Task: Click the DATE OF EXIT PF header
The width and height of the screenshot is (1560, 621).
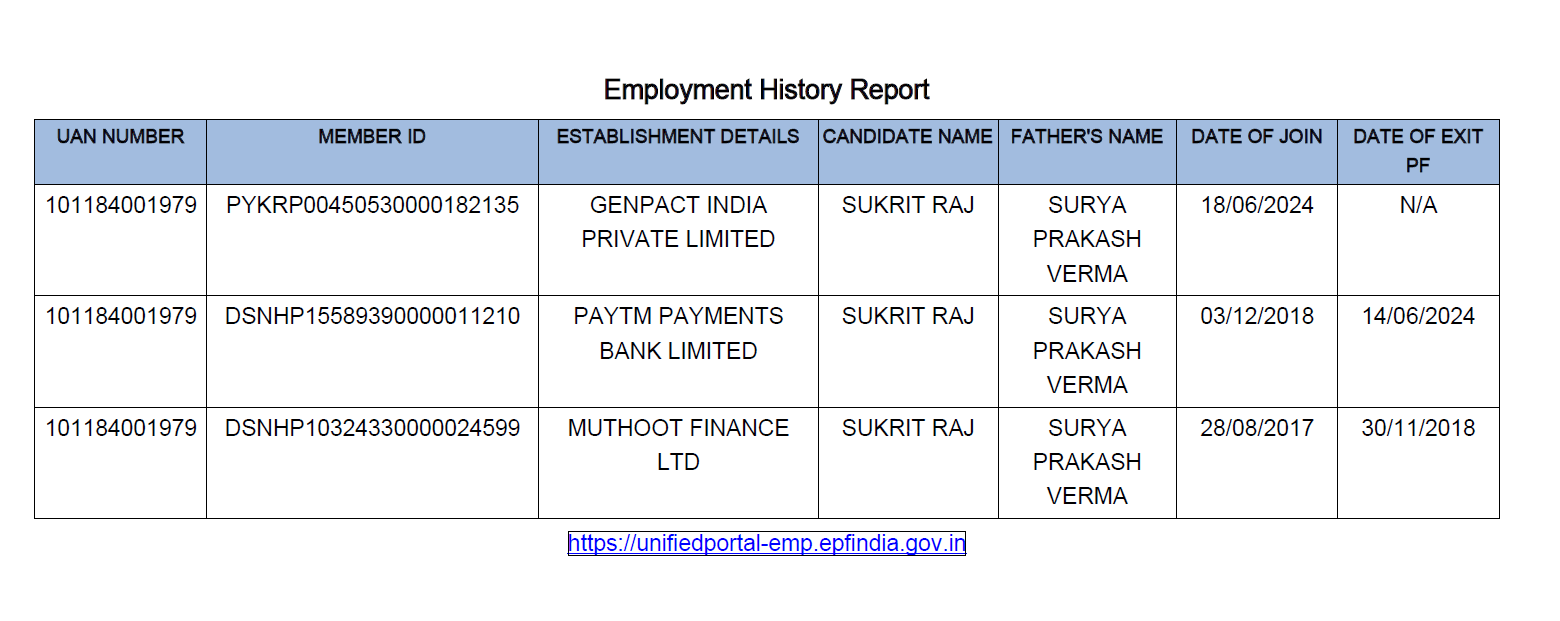Action: pos(1418,151)
